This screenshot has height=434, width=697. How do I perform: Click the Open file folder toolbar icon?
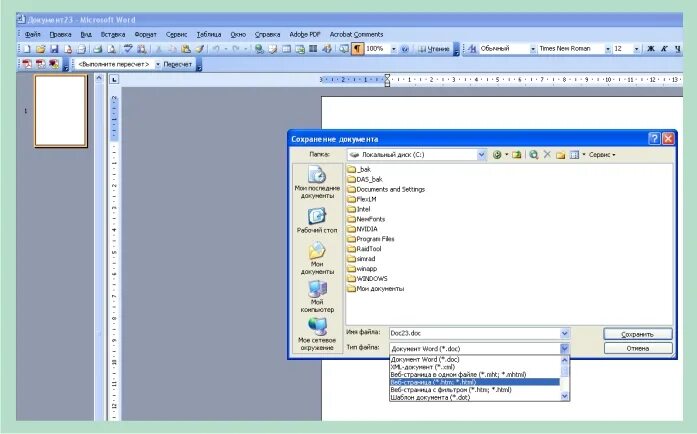click(40, 49)
